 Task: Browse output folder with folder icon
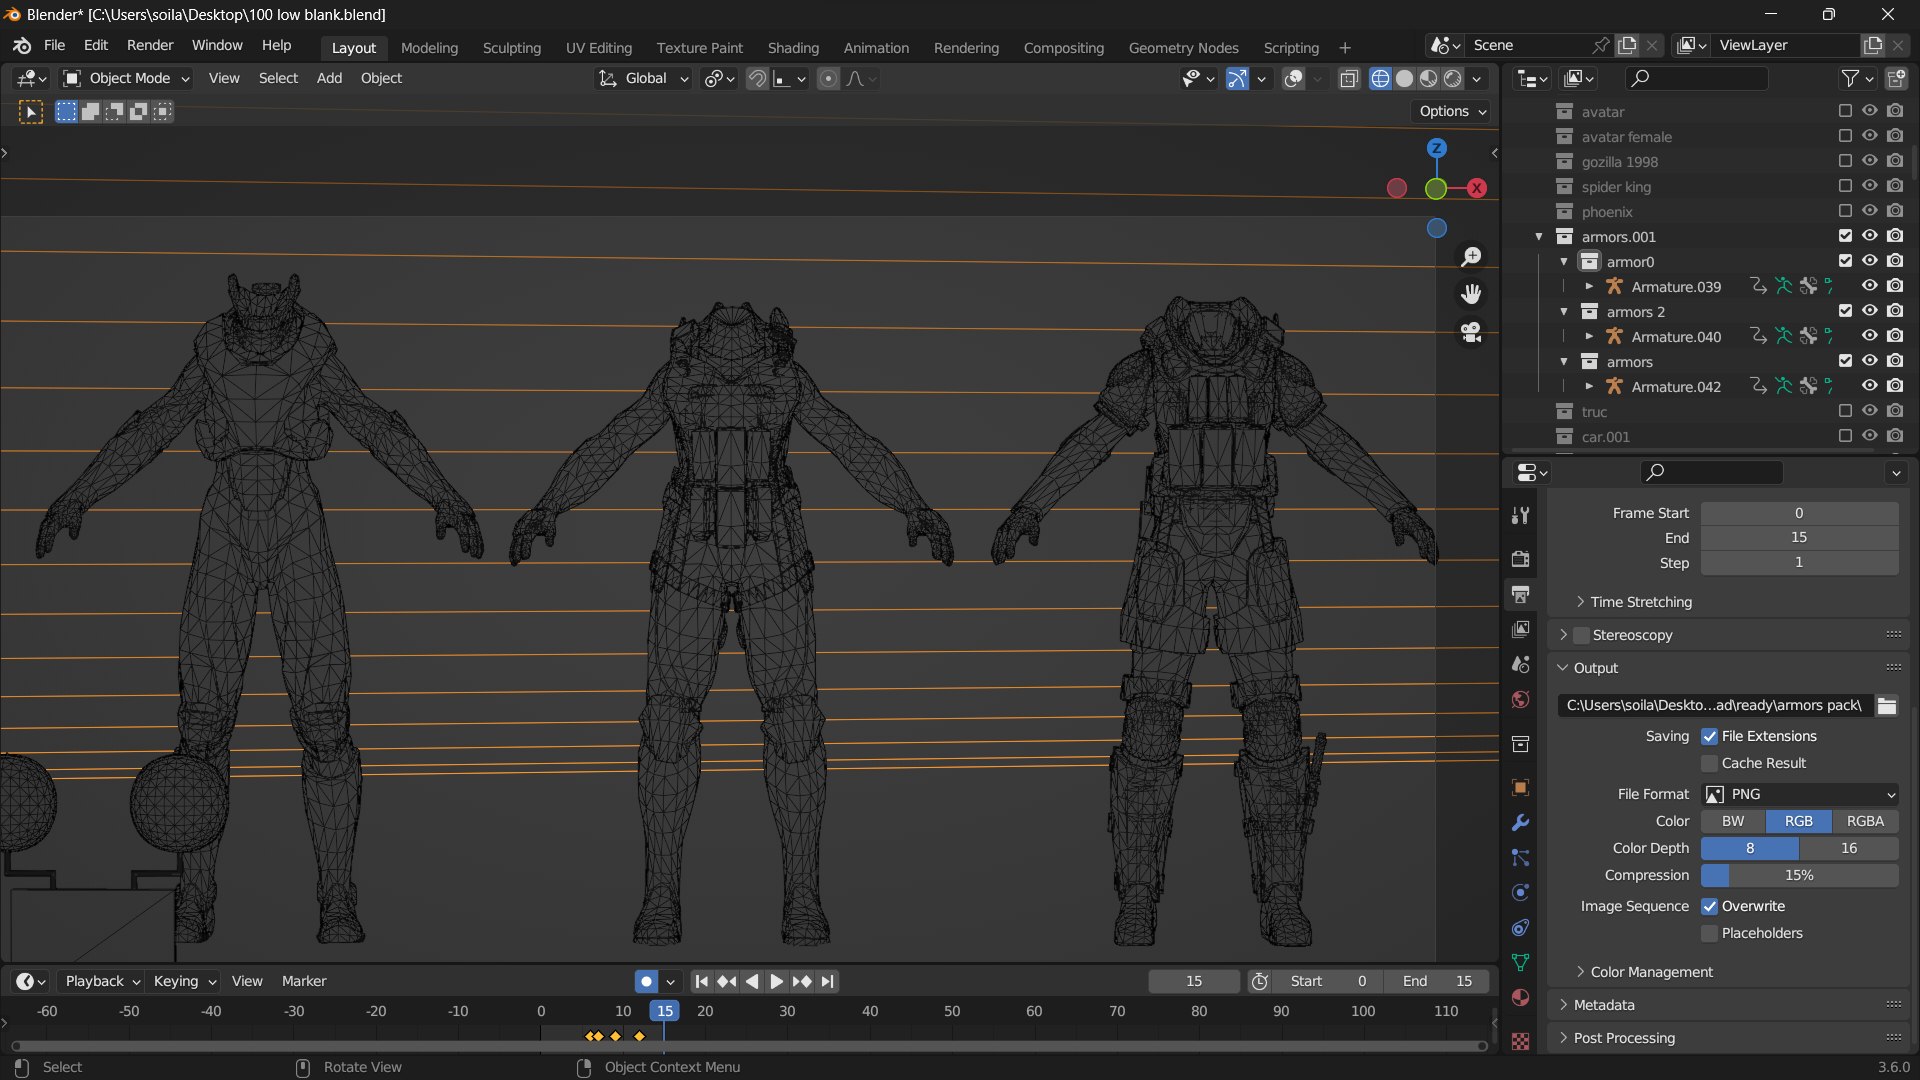coord(1887,705)
